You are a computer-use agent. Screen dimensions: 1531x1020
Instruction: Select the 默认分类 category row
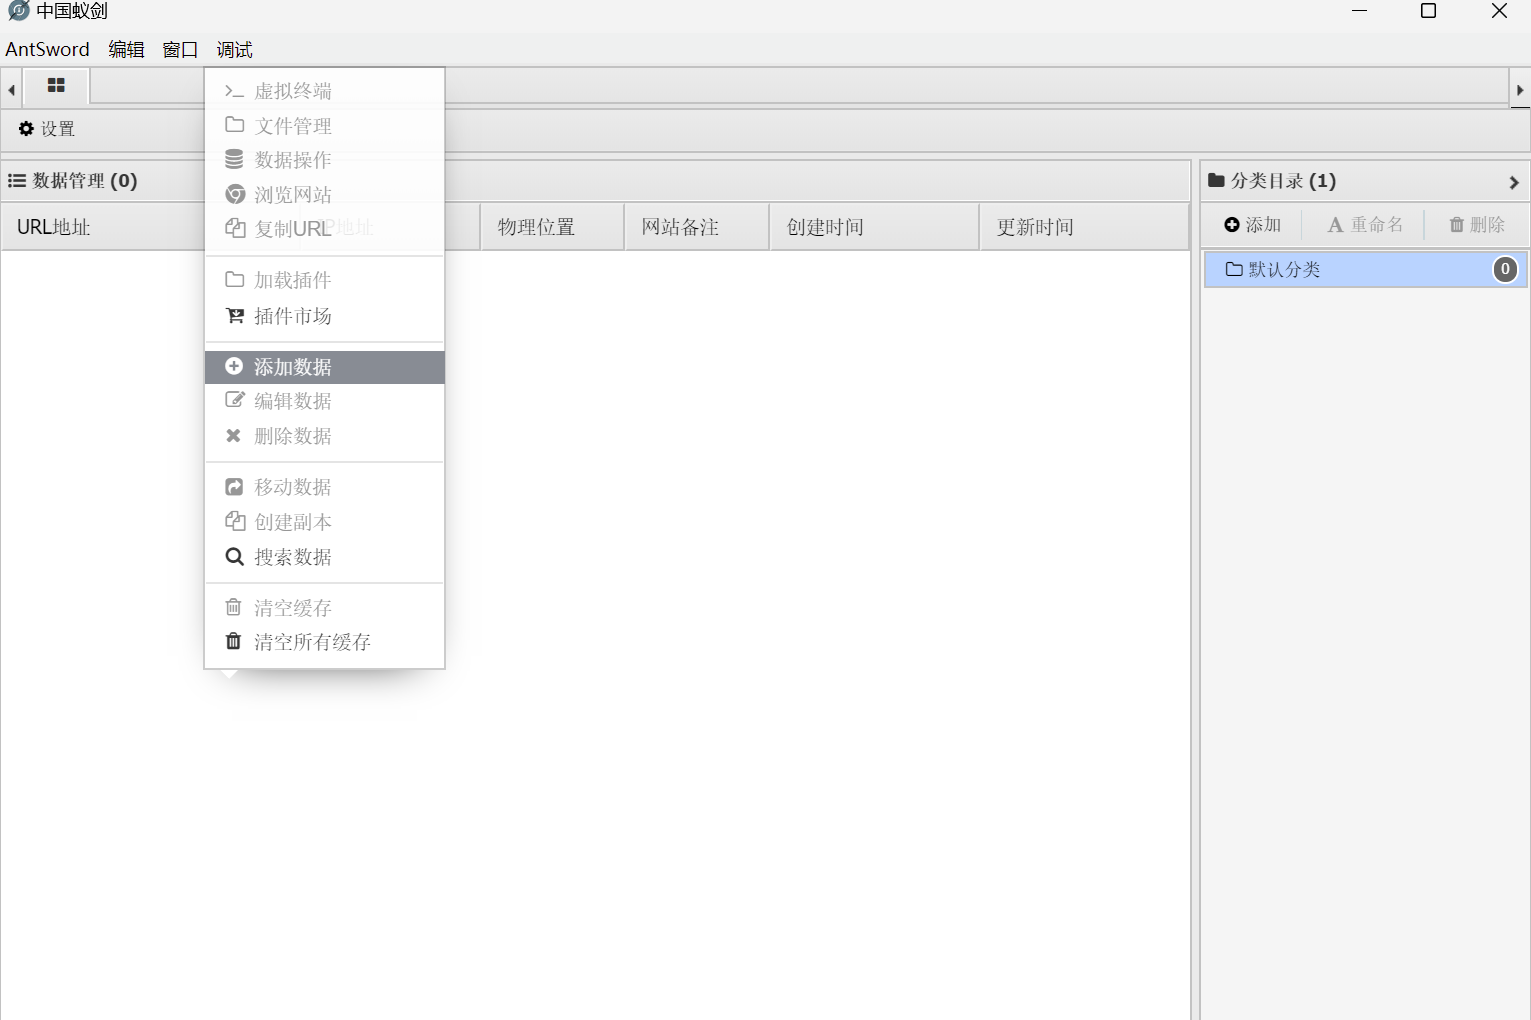point(1365,269)
